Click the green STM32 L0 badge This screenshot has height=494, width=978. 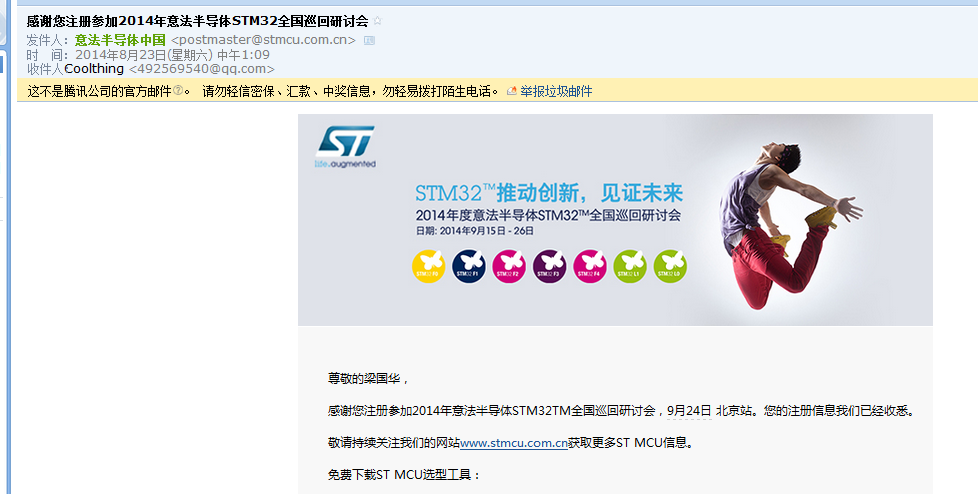[x=670, y=266]
